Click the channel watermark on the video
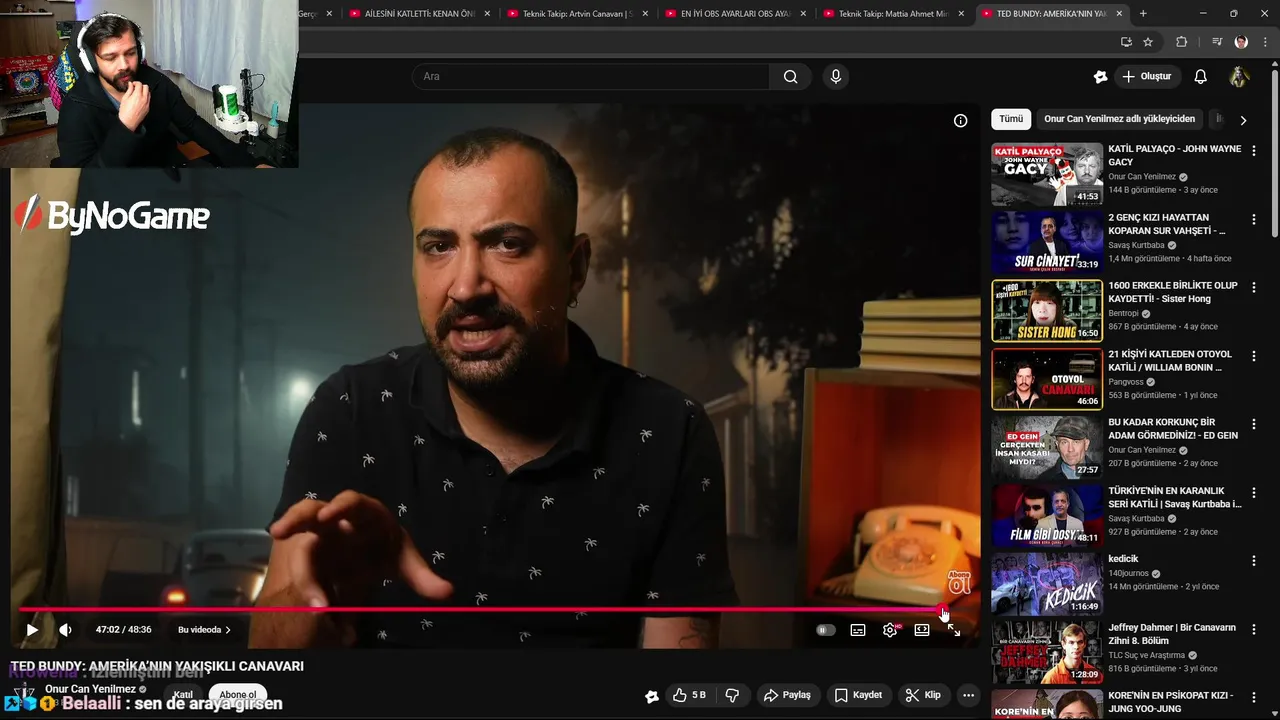 [x=958, y=582]
